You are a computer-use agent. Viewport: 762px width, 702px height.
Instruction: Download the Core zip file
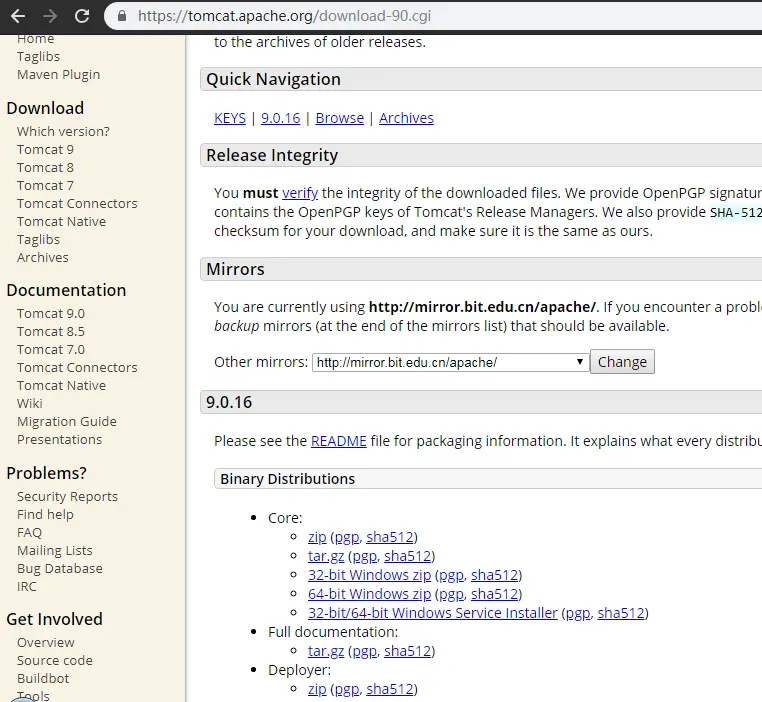tap(317, 537)
